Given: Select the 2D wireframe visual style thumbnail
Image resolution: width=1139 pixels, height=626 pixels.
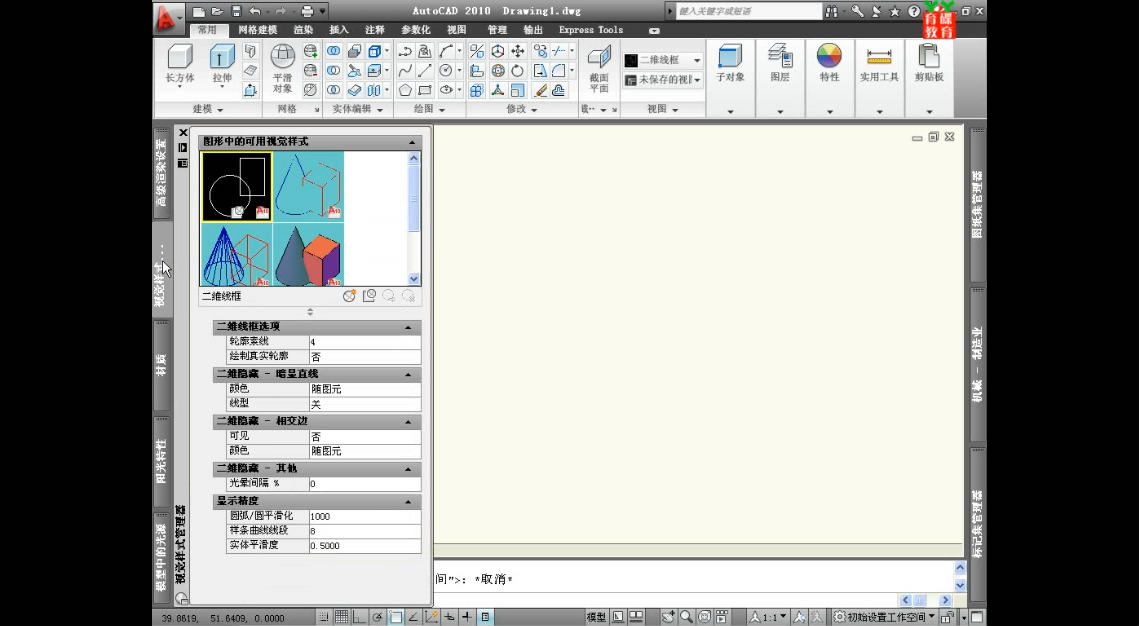Looking at the screenshot, I should point(237,186).
